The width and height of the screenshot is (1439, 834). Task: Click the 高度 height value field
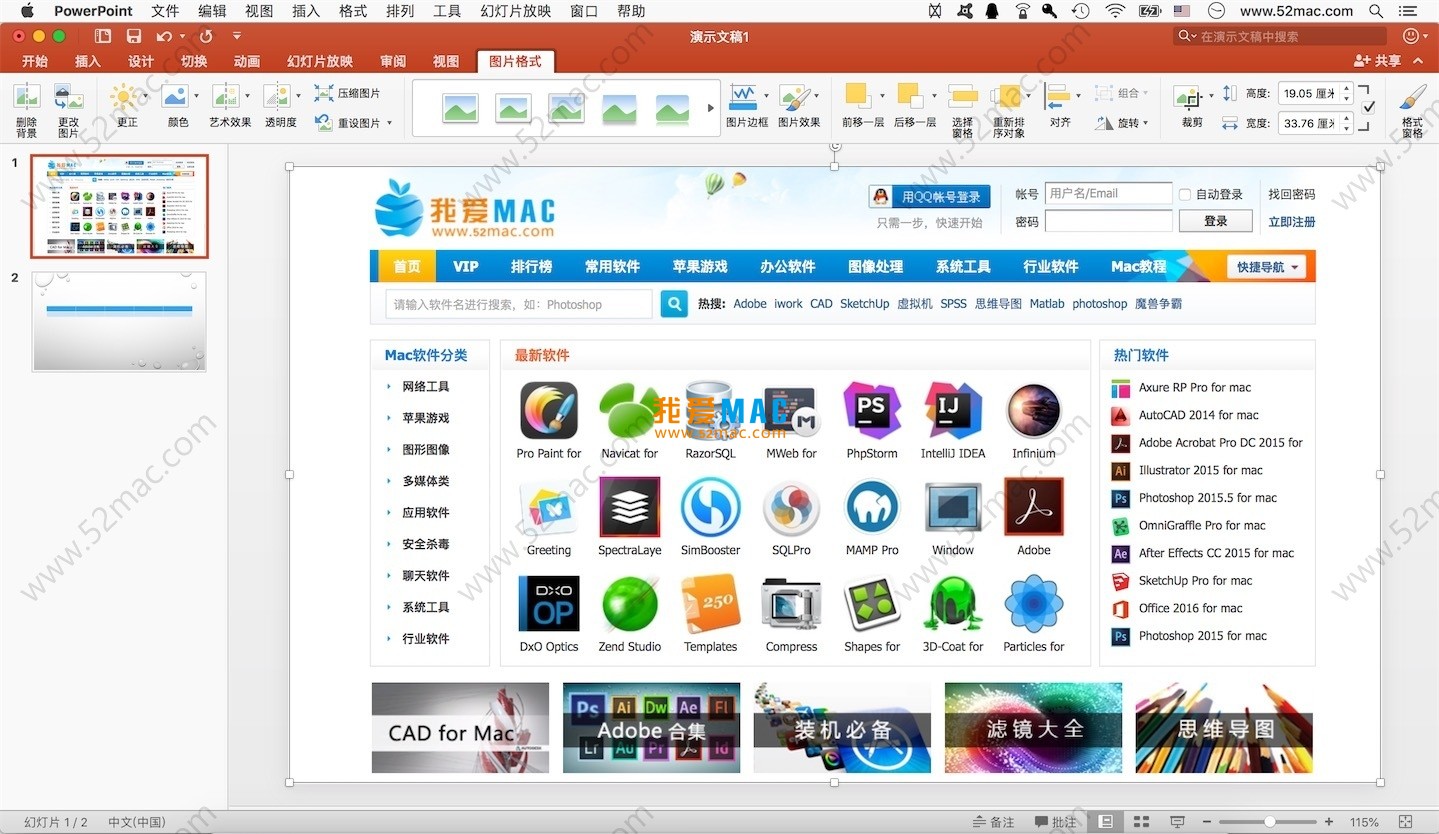1309,93
